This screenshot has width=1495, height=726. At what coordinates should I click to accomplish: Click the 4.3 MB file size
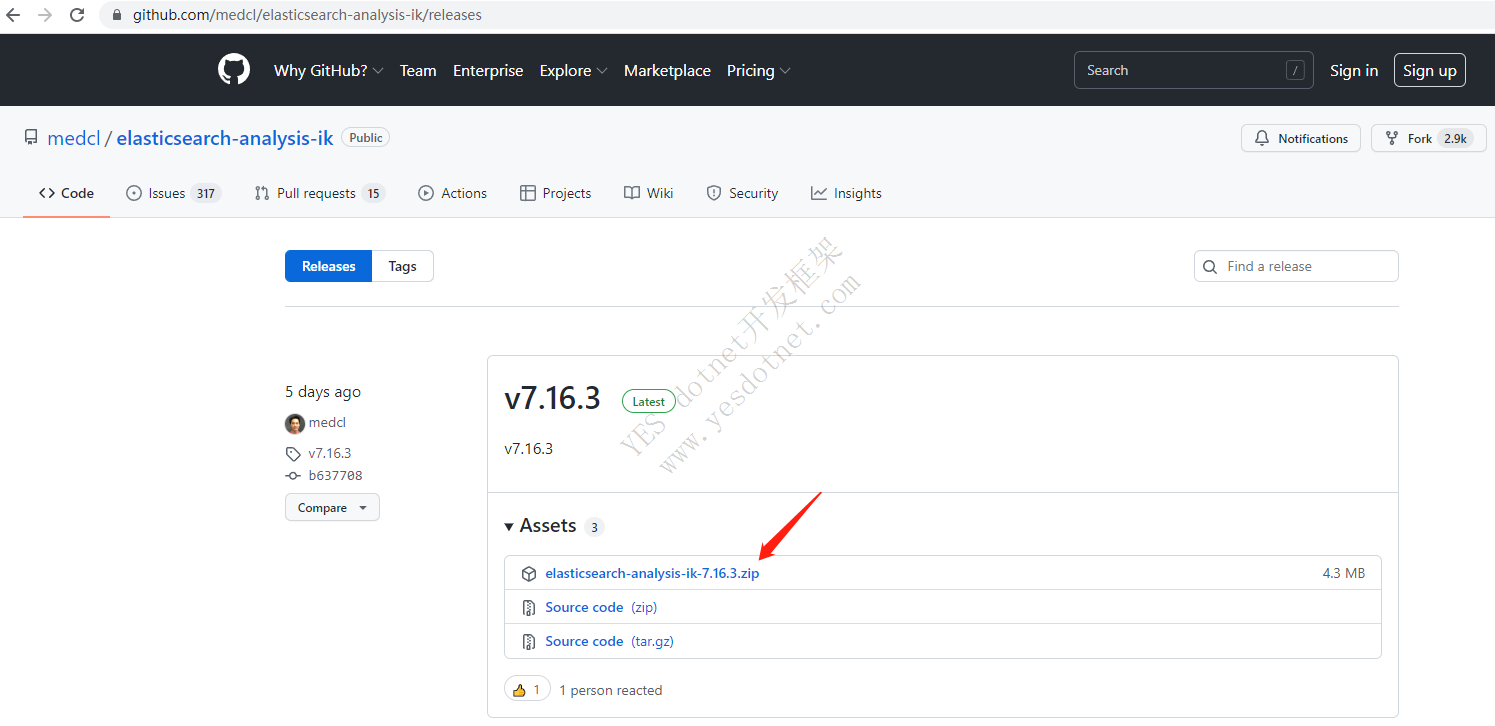pyautogui.click(x=1343, y=574)
